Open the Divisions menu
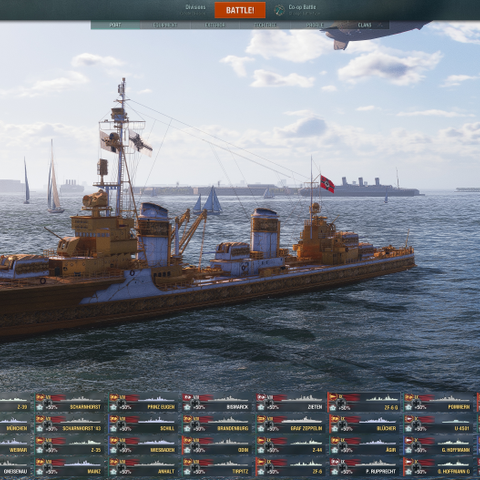The width and height of the screenshot is (480, 480). [195, 7]
